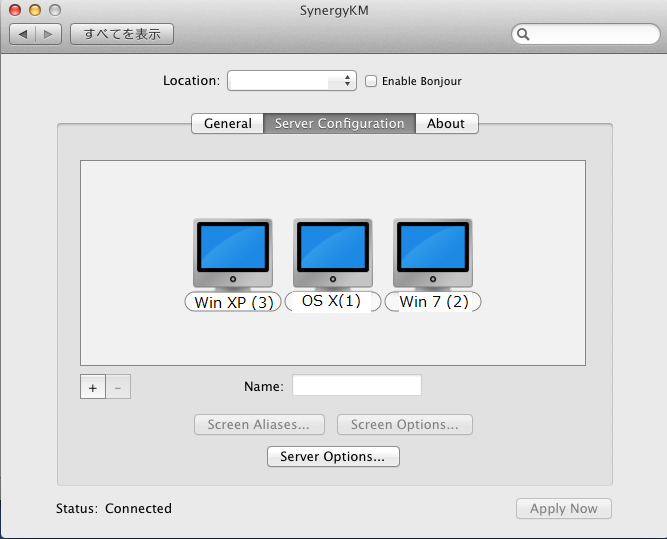Enable the Bonjour checkbox
The image size is (667, 539).
click(x=371, y=81)
